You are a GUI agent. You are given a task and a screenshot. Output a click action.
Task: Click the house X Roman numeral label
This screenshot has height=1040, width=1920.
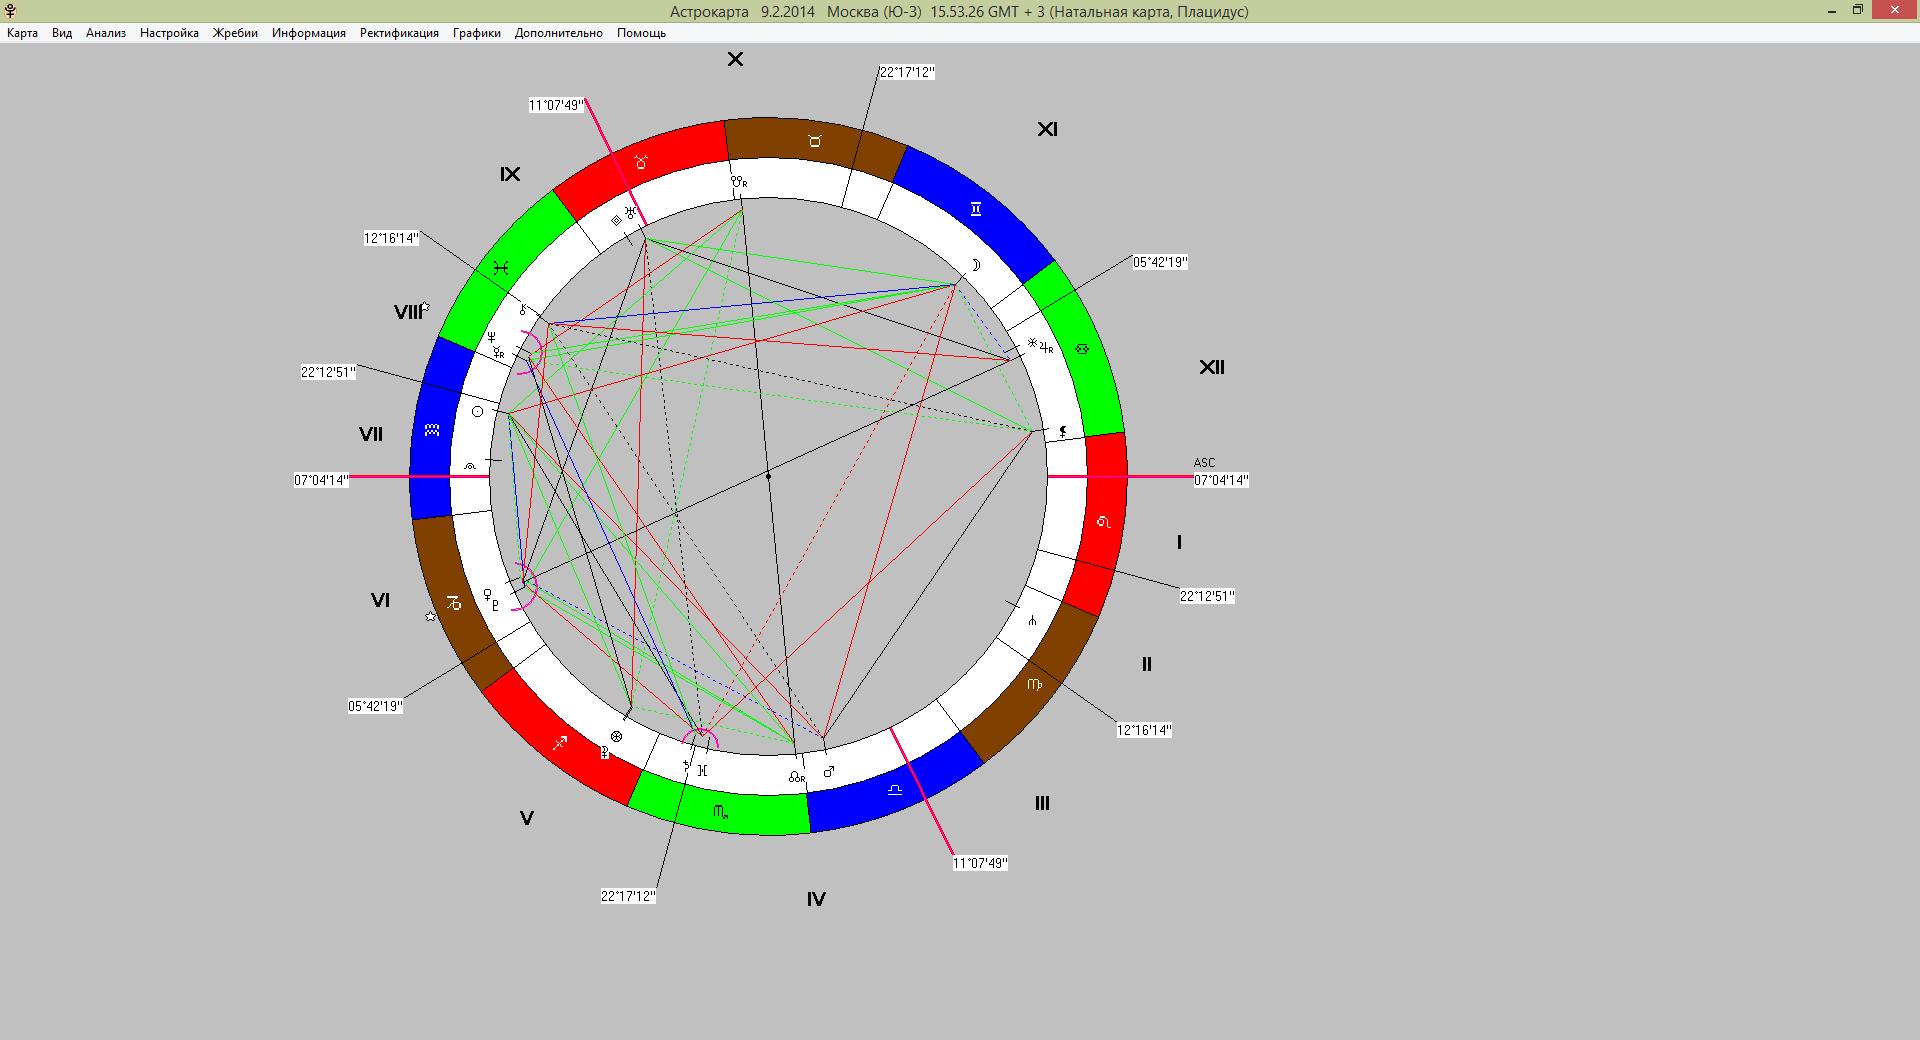(735, 59)
